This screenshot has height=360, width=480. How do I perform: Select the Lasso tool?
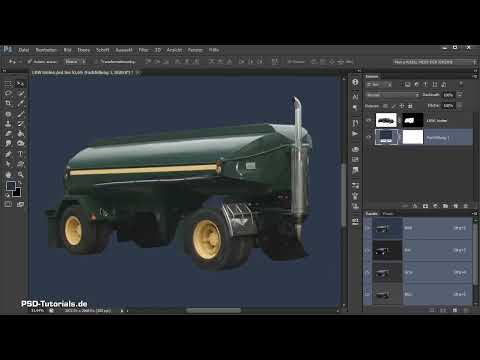(8, 94)
